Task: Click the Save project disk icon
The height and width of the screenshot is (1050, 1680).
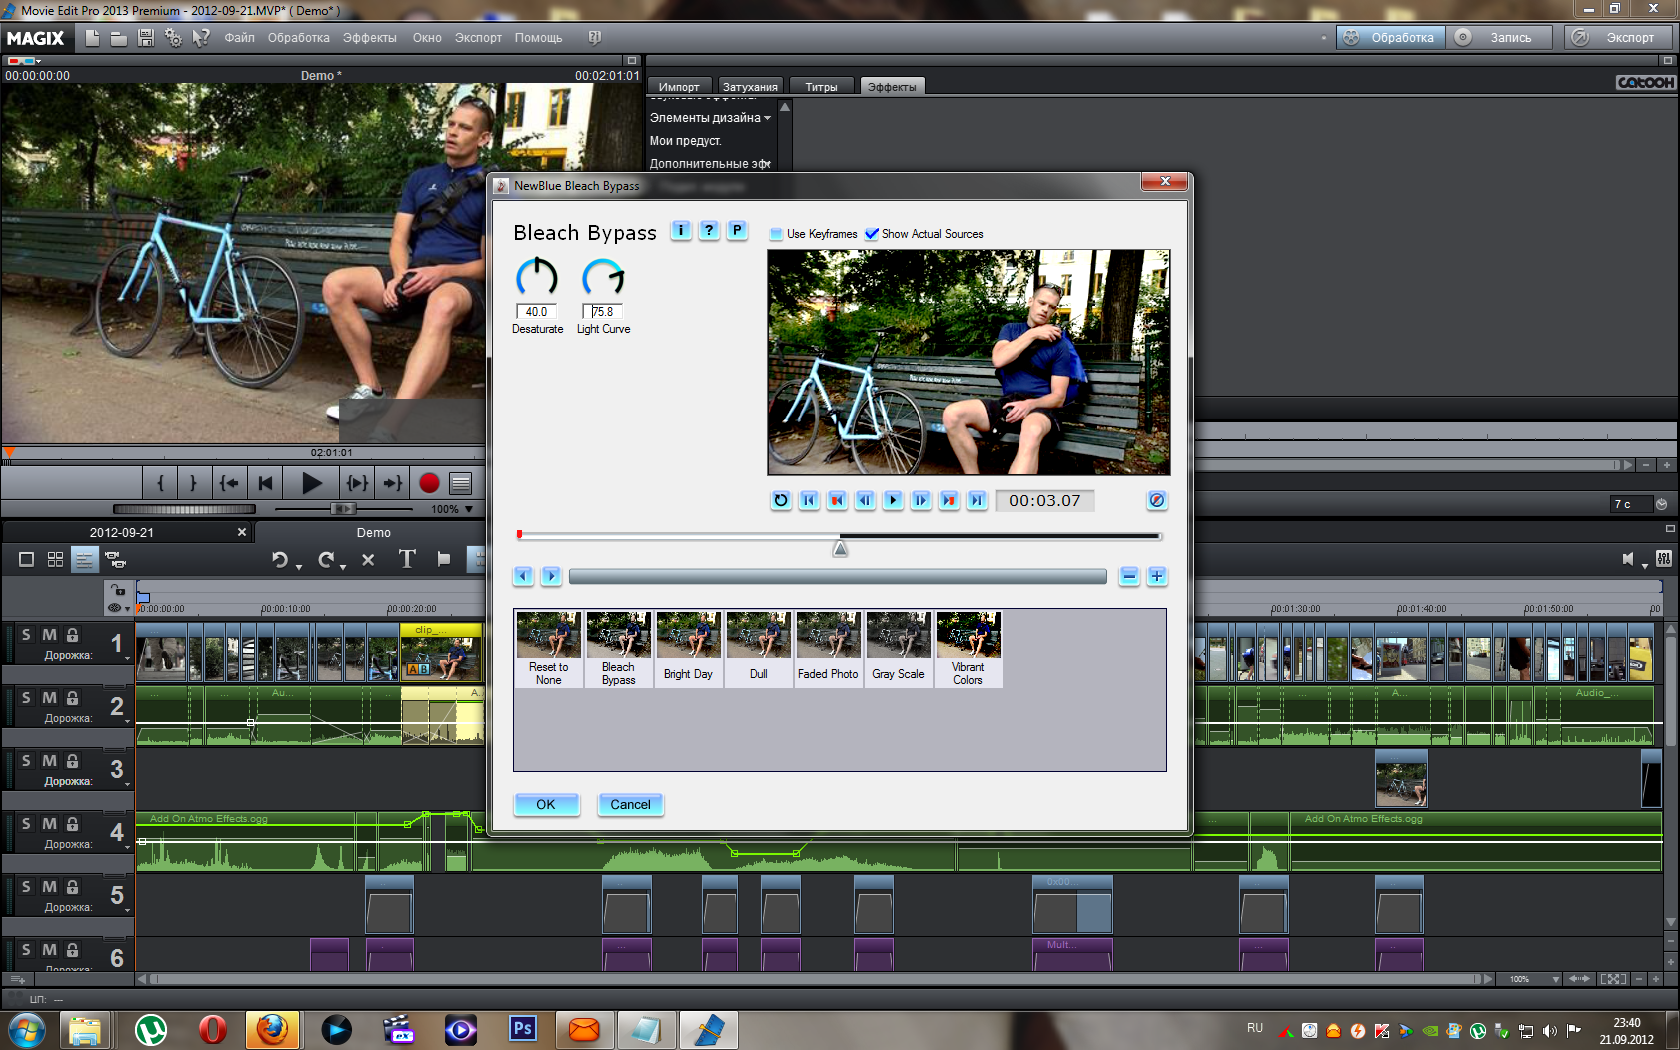Action: tap(146, 38)
